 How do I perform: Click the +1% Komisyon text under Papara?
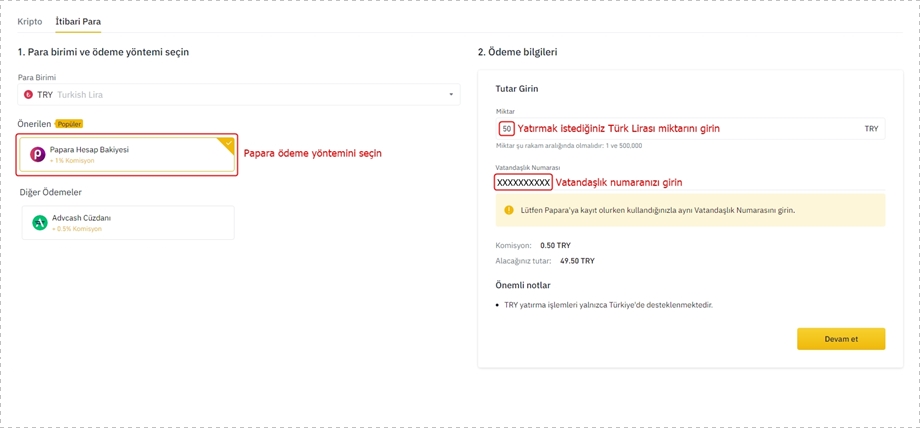[x=72, y=161]
